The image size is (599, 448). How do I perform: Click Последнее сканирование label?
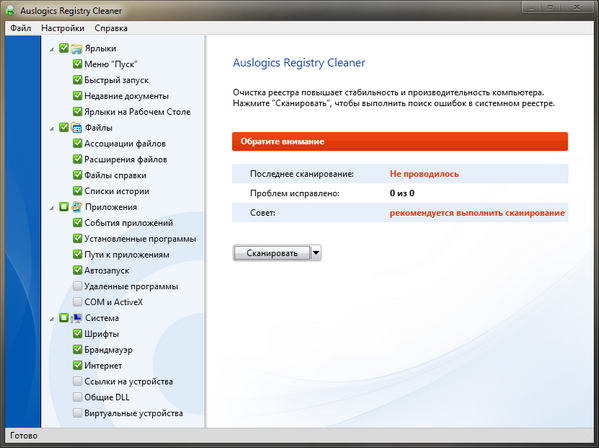point(302,174)
